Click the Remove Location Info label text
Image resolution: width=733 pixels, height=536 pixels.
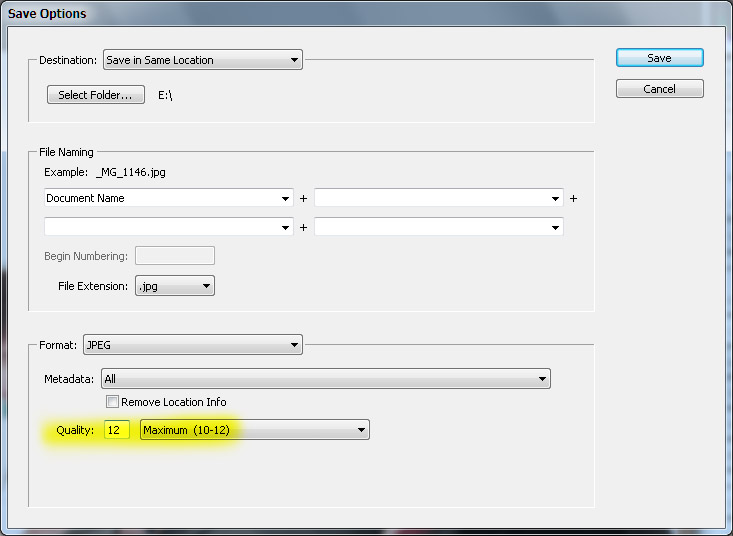[174, 402]
